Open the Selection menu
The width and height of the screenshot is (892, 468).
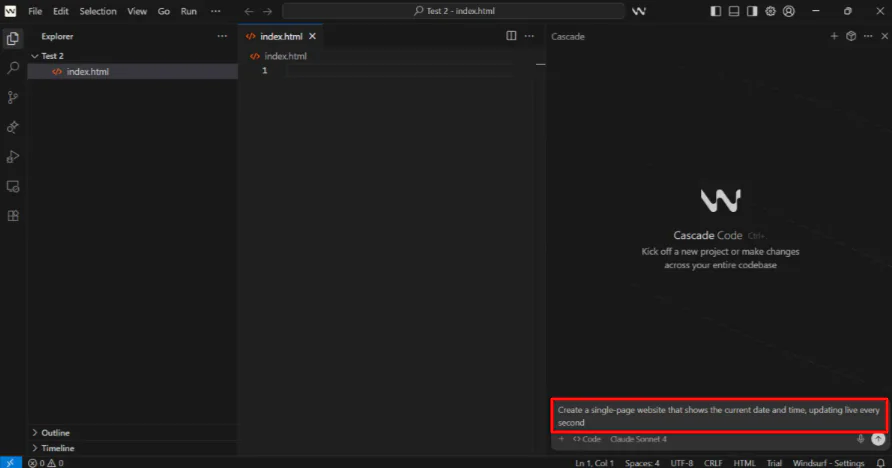tap(98, 11)
